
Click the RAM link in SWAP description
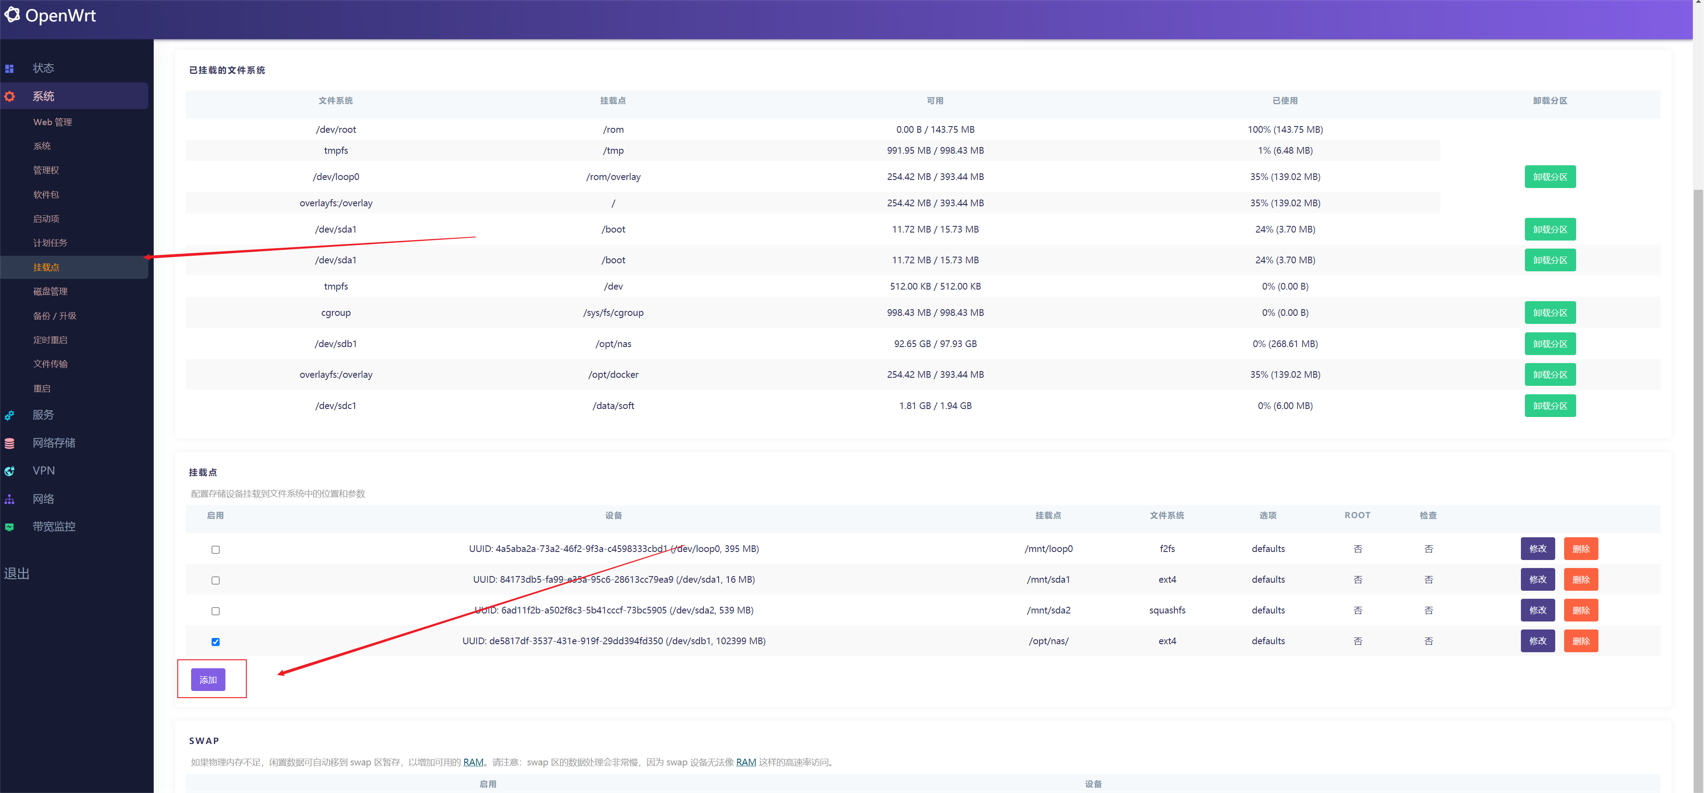pos(473,762)
